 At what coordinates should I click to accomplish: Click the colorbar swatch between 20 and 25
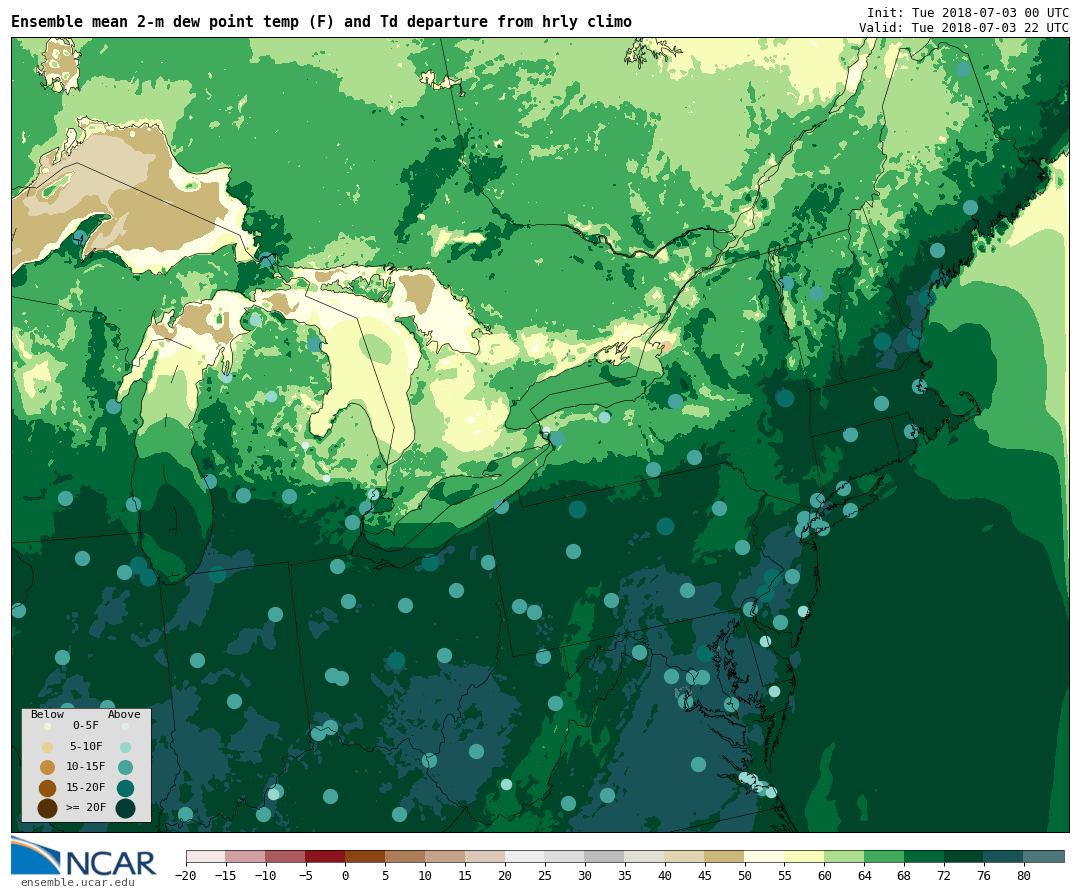coord(526,856)
